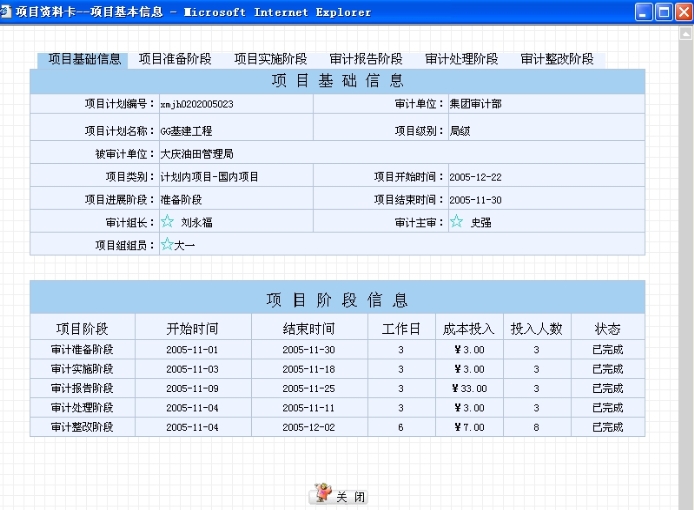Click the star icon beside 刘永福
This screenshot has width=694, height=510.
(167, 222)
